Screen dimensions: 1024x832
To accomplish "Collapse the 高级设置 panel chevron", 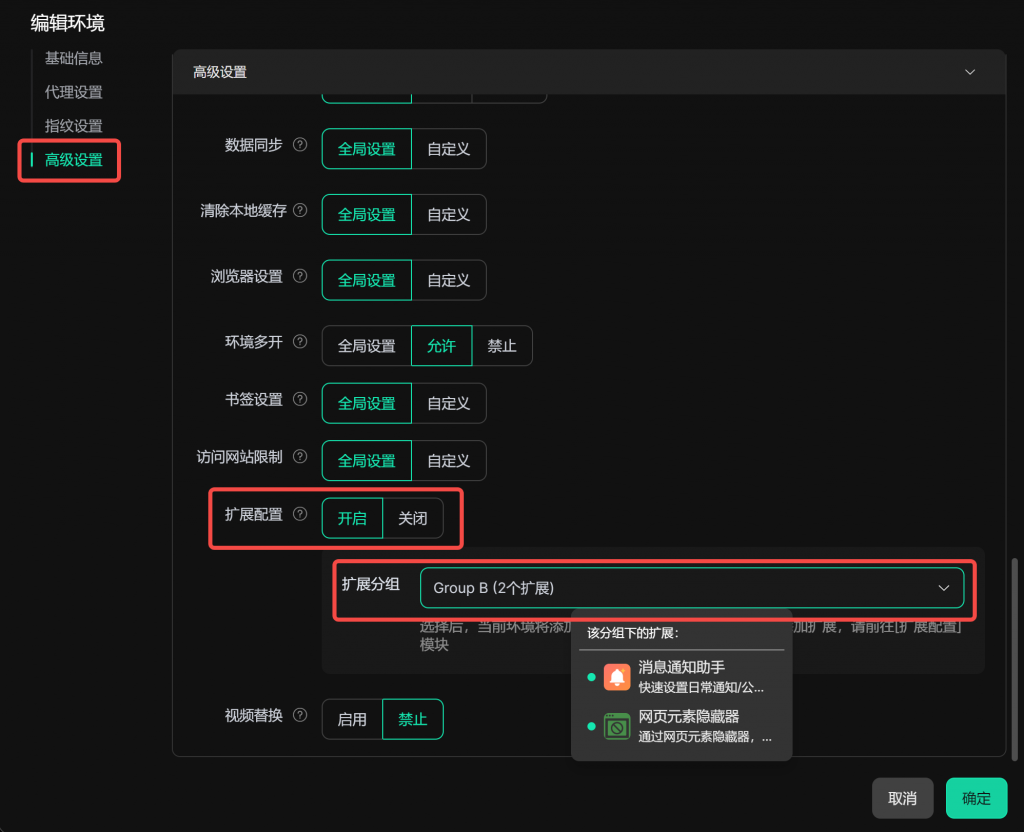I will (968, 72).
